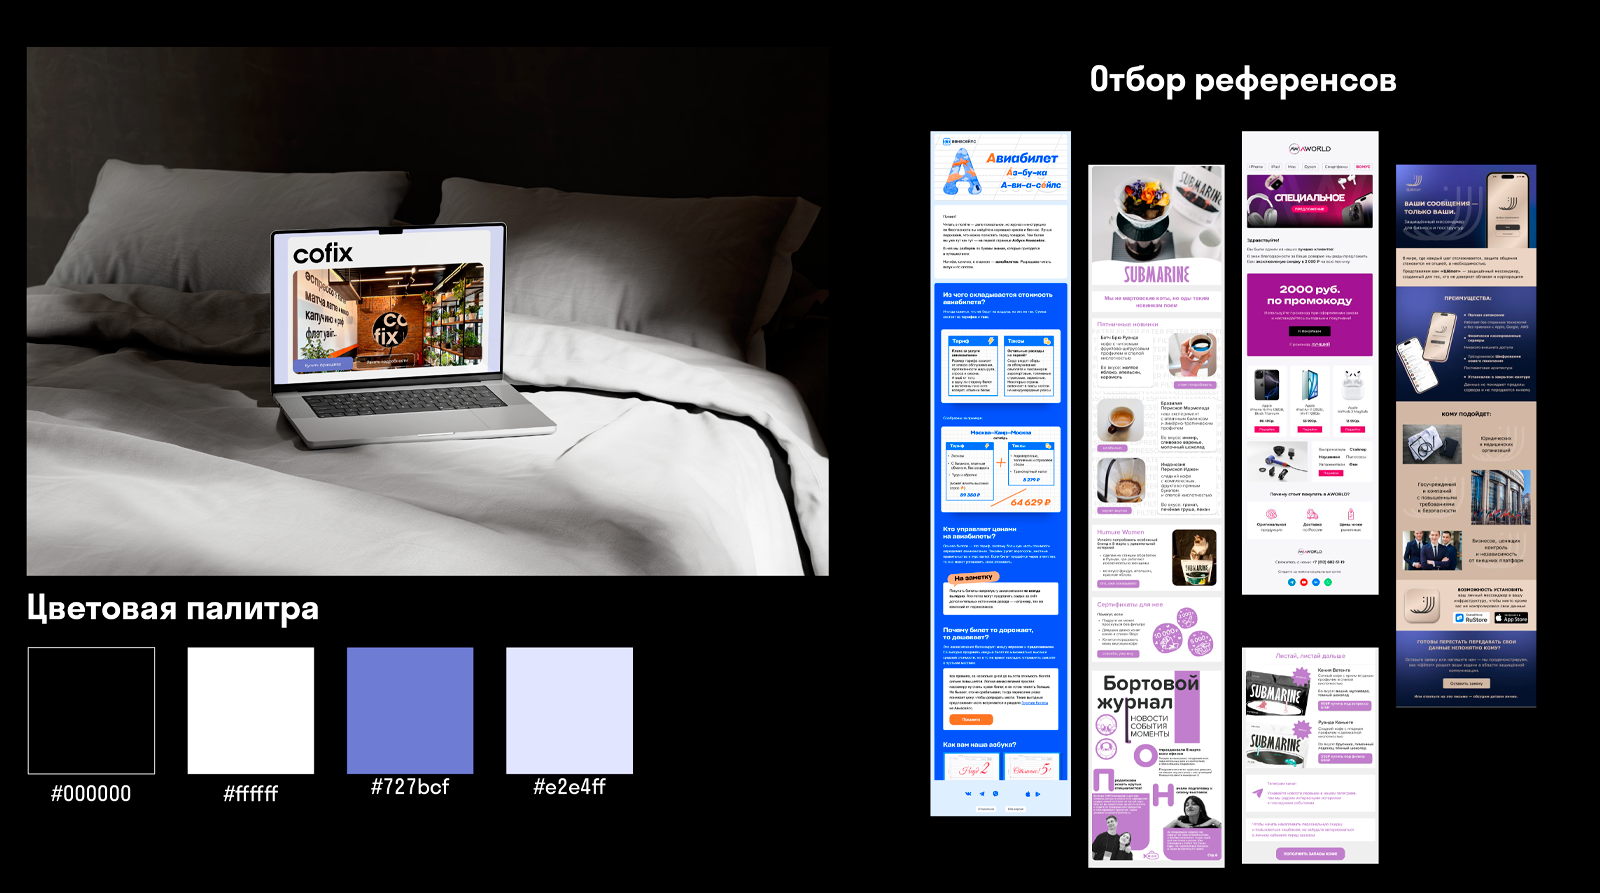Click the 'Оригинальная продукция' pink icon
The width and height of the screenshot is (1600, 893).
[x=1271, y=514]
